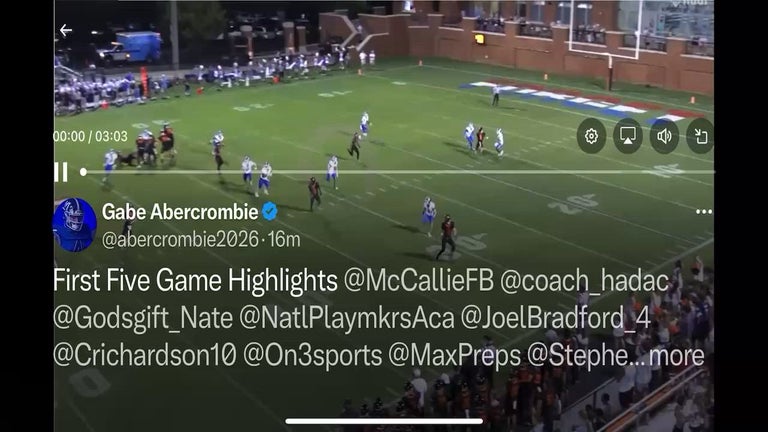The width and height of the screenshot is (768, 432).
Task: Open the @MaxPreps mention
Action: pos(455,356)
